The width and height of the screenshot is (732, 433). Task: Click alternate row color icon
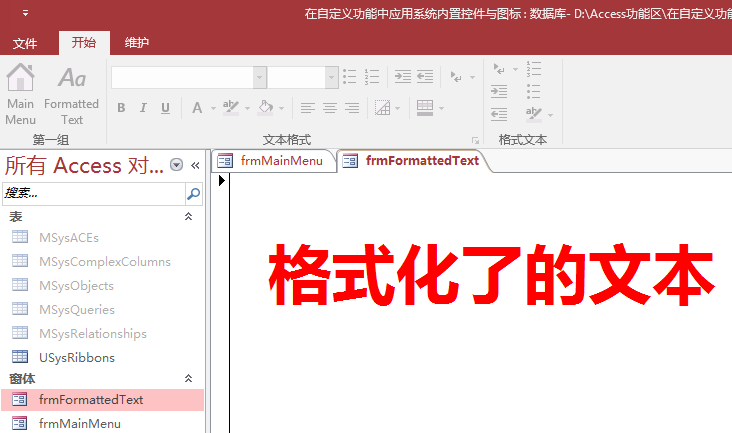point(425,108)
